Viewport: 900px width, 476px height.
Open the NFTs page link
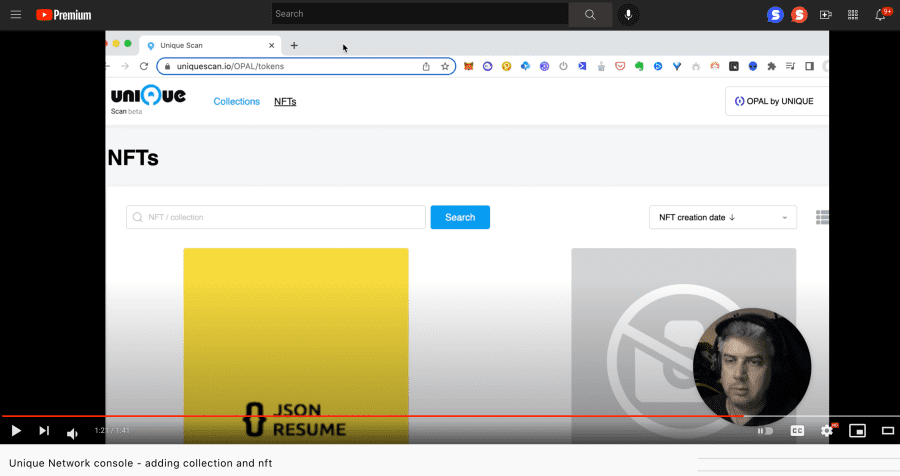coord(285,102)
